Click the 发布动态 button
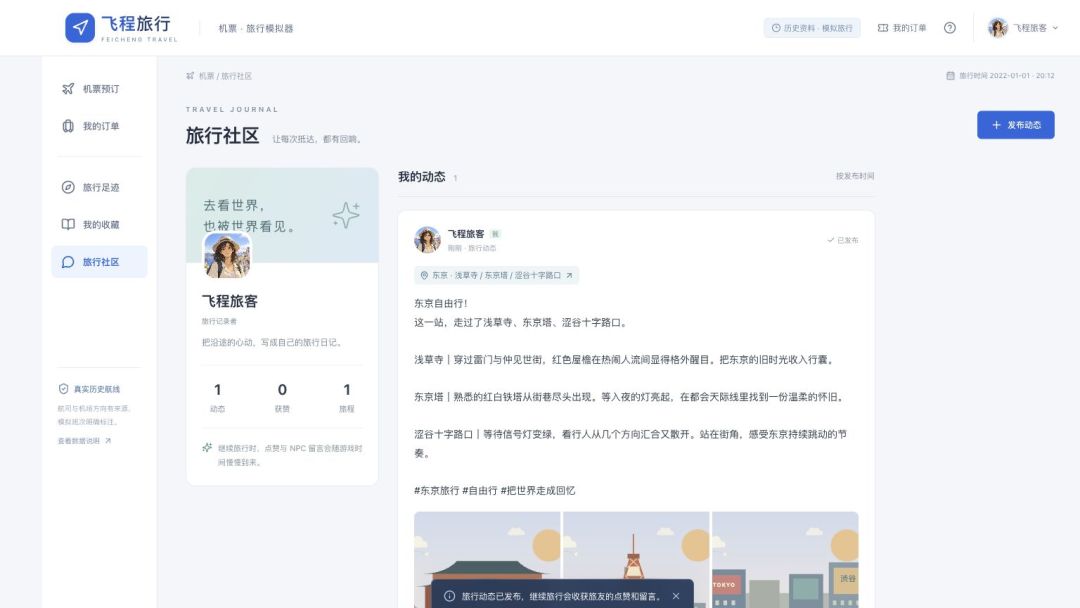Screen dimensions: 1080x608 1015,125
